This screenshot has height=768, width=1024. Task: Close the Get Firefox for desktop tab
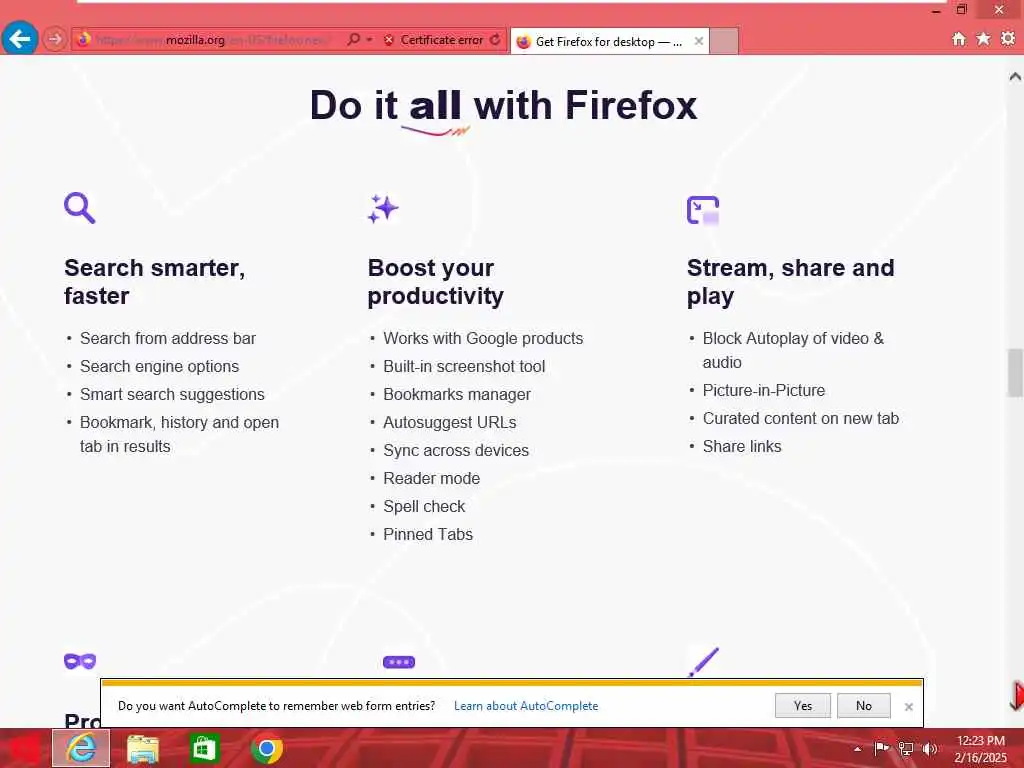click(x=699, y=41)
